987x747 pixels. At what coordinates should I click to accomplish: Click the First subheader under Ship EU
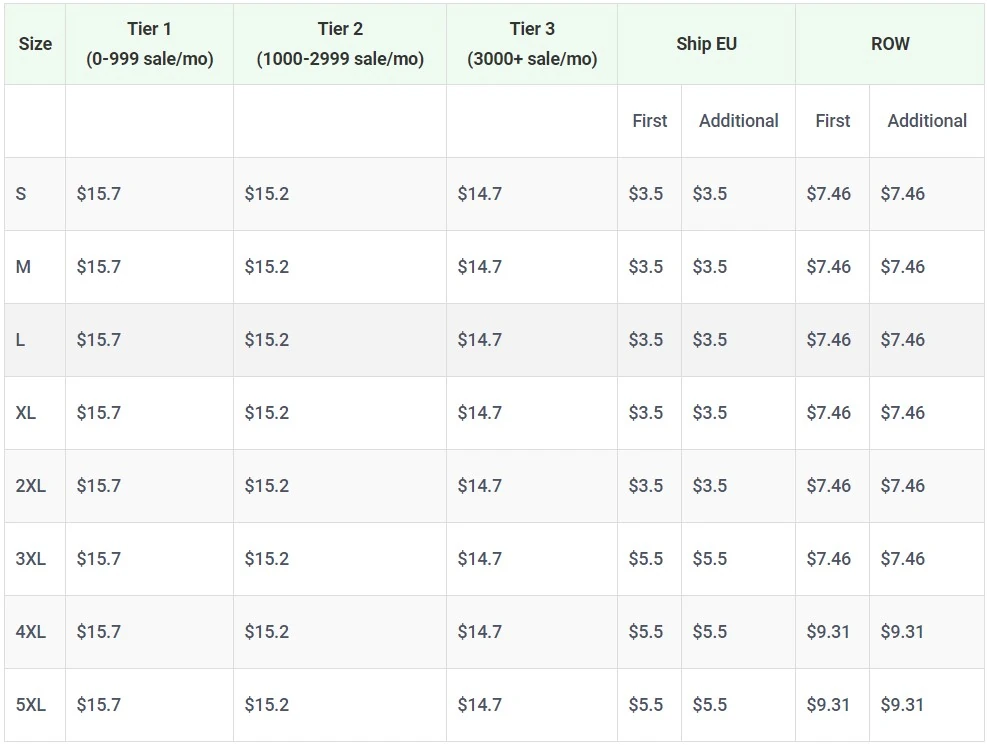pyautogui.click(x=649, y=121)
